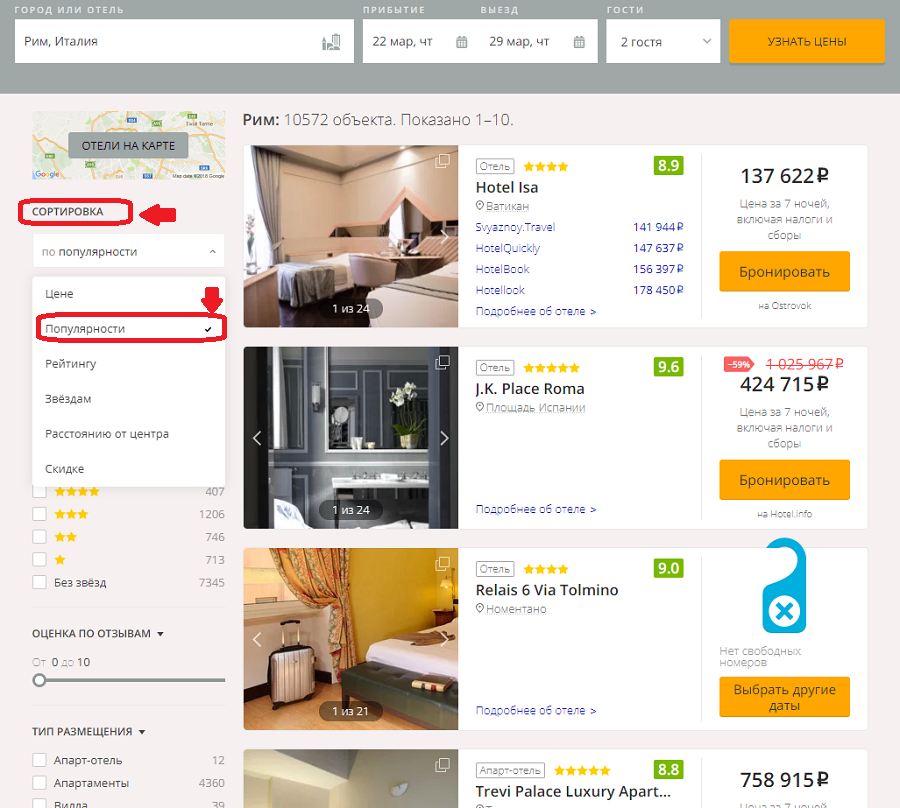
Task: Click the 9.0 rating badge of Relais 6
Action: pyautogui.click(x=669, y=569)
